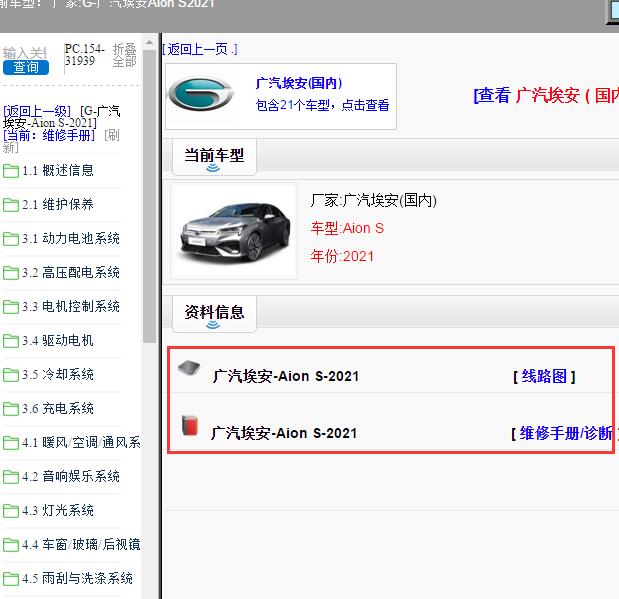This screenshot has width=619, height=599.
Task: Open folder icon for 4.5 雨刮与洗涤系统
Action: tap(11, 579)
